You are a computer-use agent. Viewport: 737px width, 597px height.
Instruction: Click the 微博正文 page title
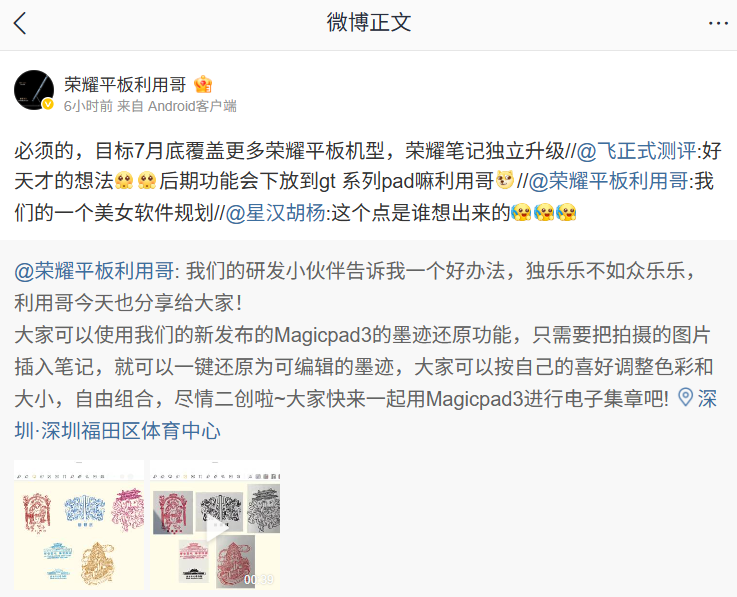[x=368, y=23]
